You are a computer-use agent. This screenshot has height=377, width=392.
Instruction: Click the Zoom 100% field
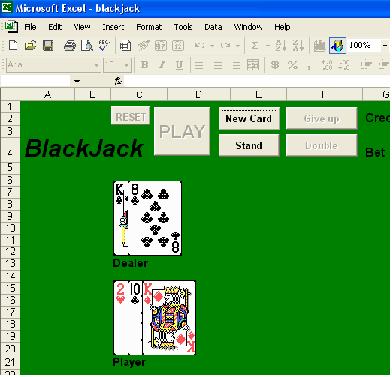pyautogui.click(x=364, y=45)
